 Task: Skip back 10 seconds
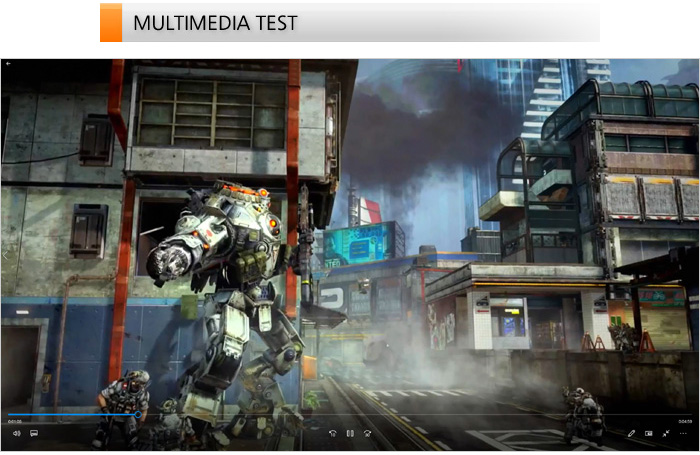(x=333, y=433)
